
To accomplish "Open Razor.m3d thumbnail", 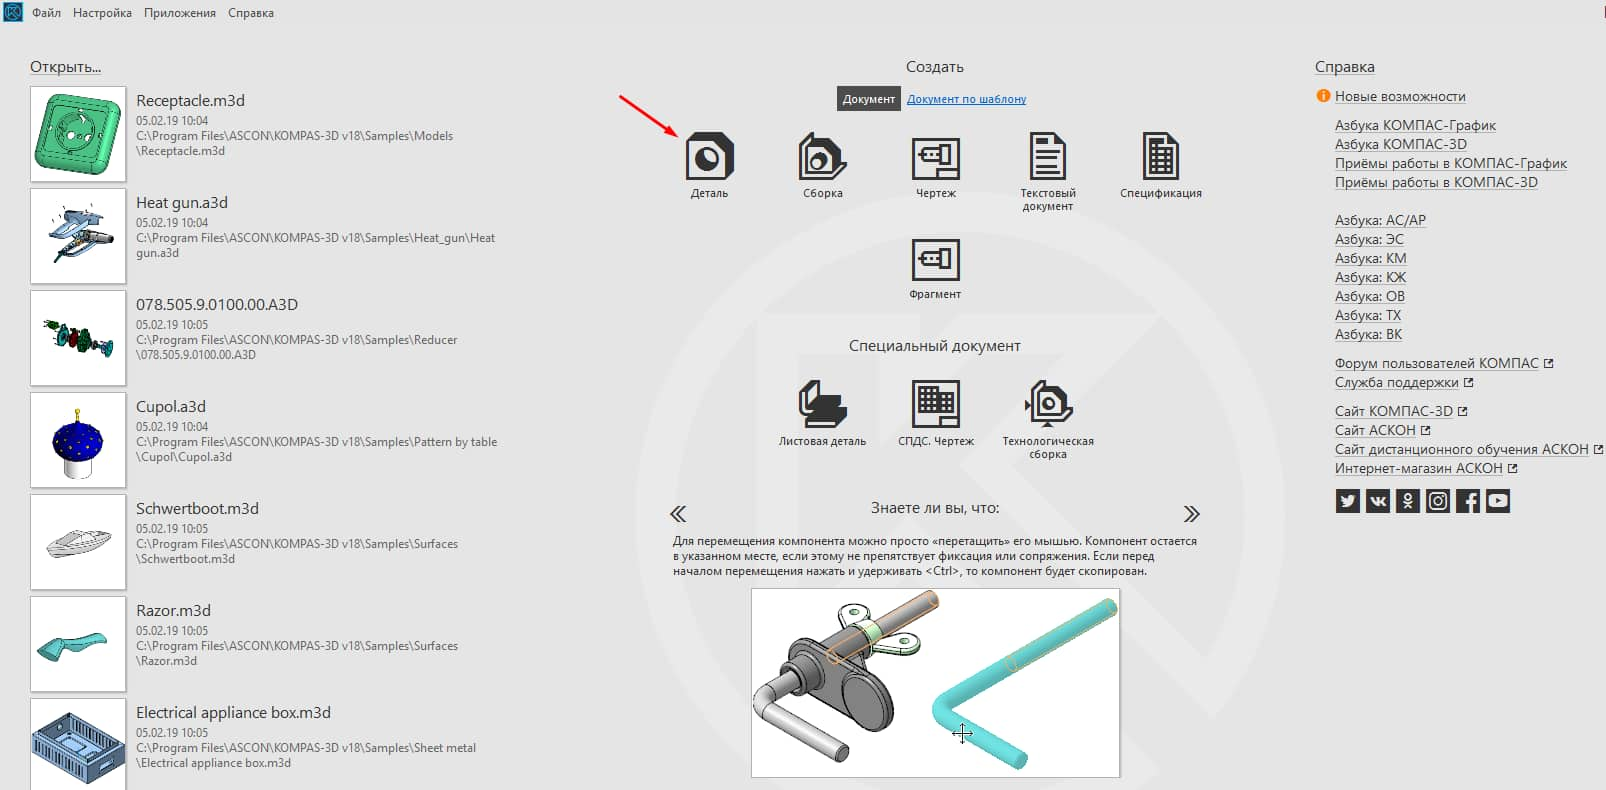I will [x=78, y=644].
